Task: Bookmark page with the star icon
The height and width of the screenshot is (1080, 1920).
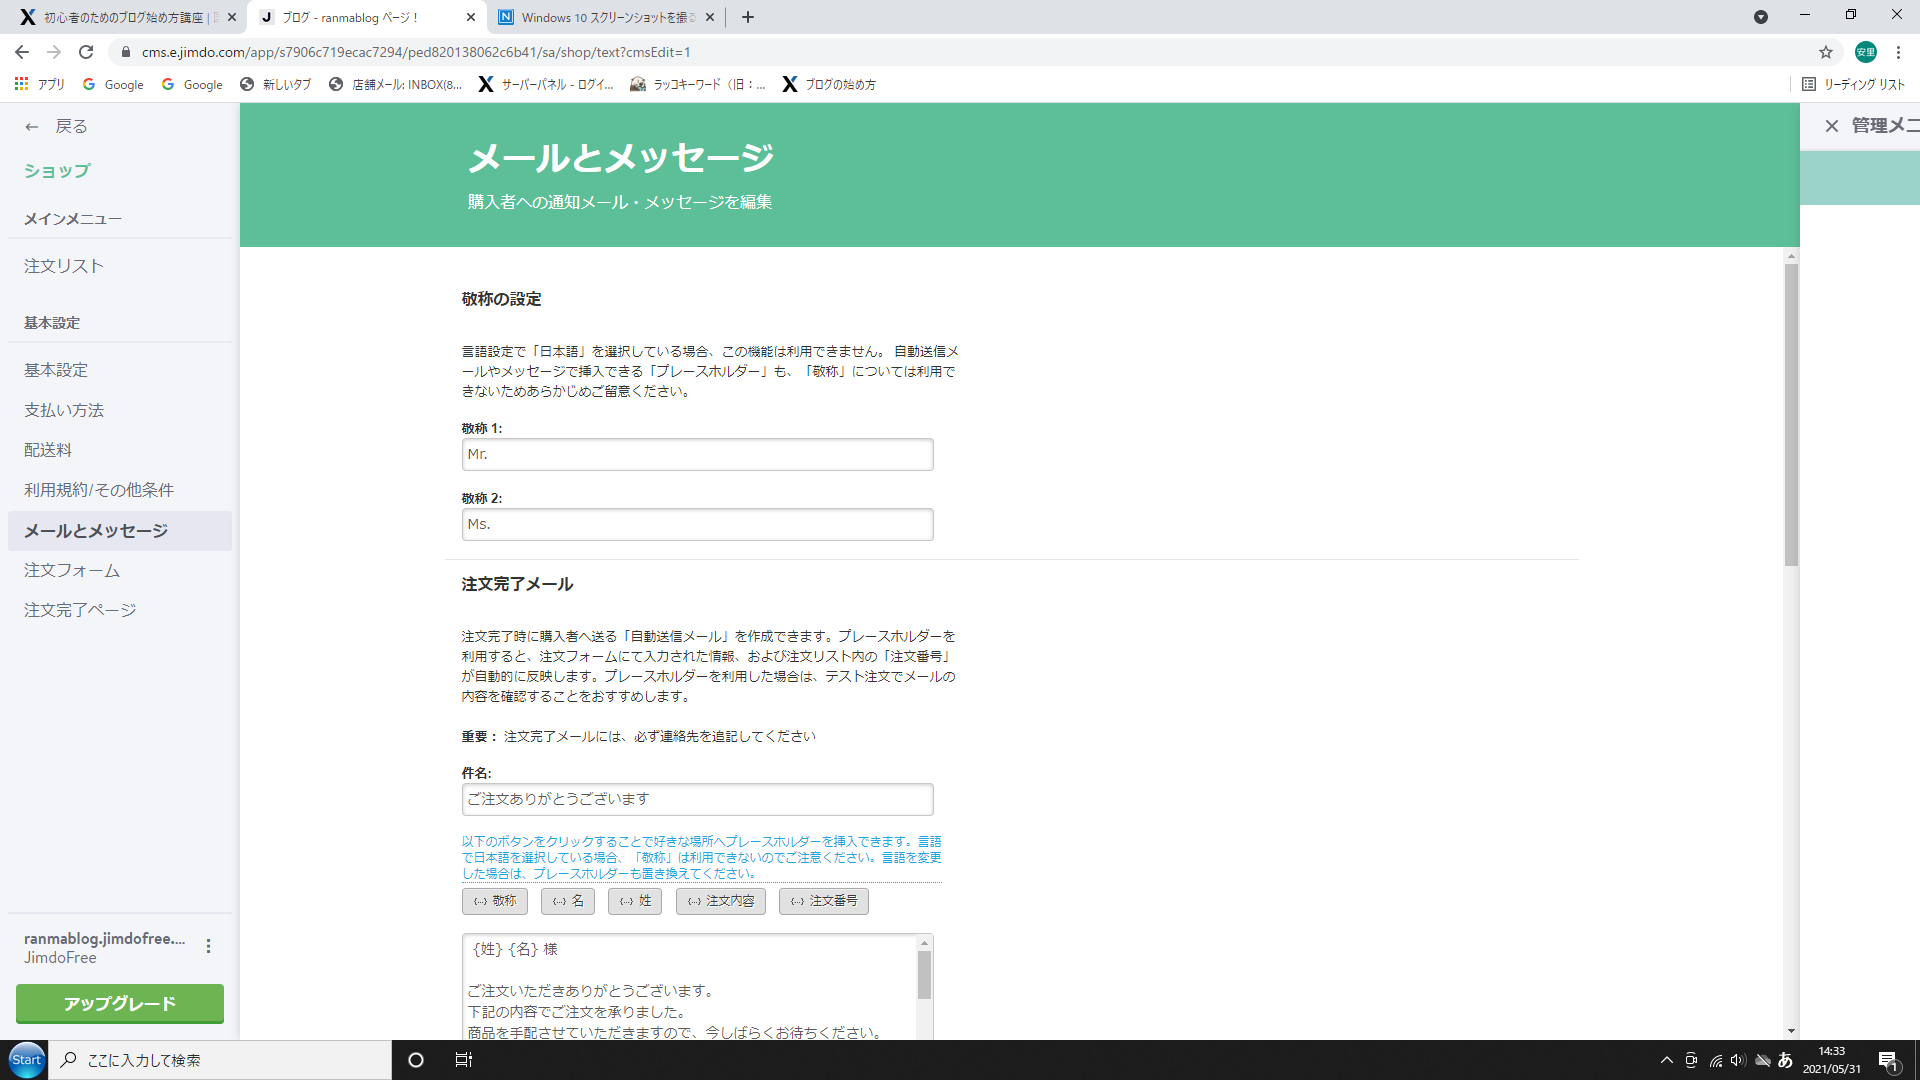Action: [x=1825, y=52]
